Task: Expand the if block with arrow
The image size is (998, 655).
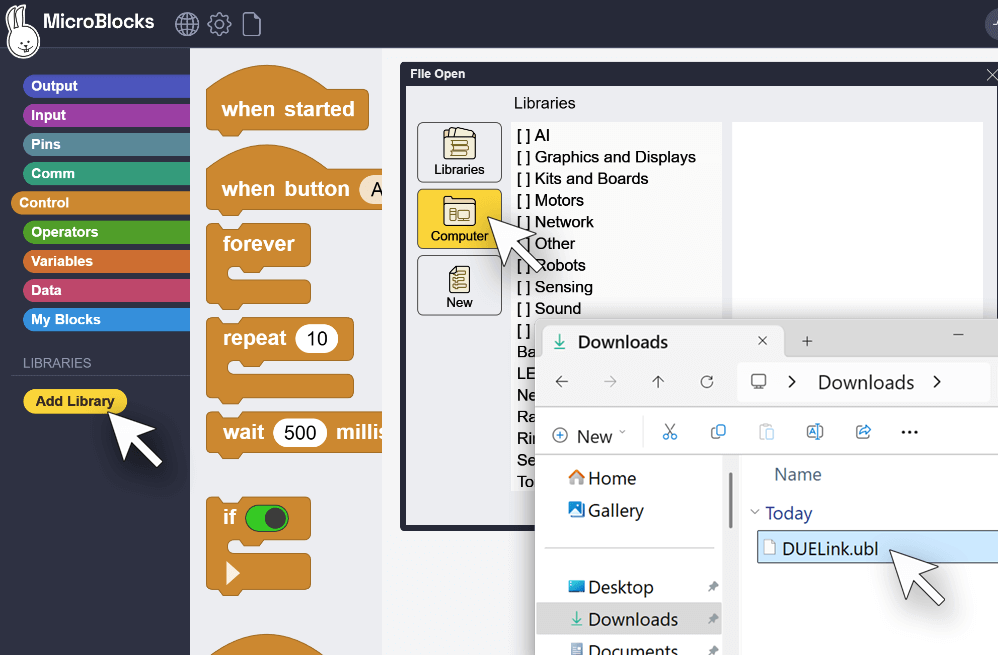Action: pos(232,574)
